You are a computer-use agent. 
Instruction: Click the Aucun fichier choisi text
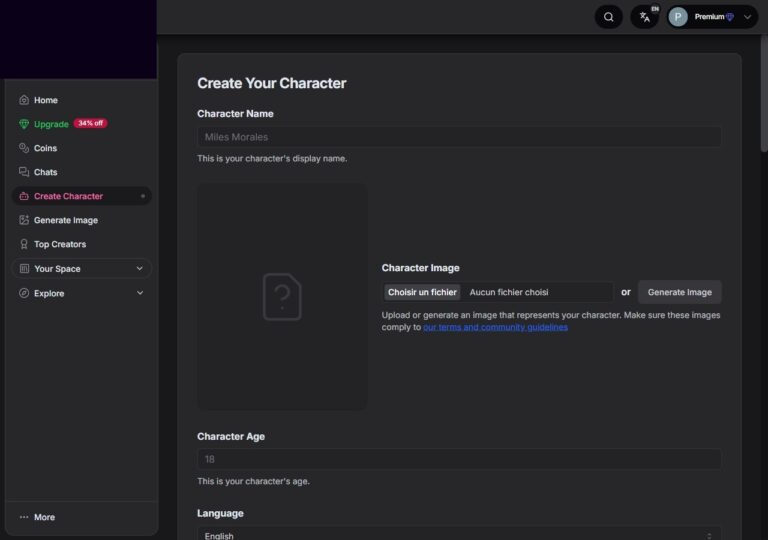point(509,292)
